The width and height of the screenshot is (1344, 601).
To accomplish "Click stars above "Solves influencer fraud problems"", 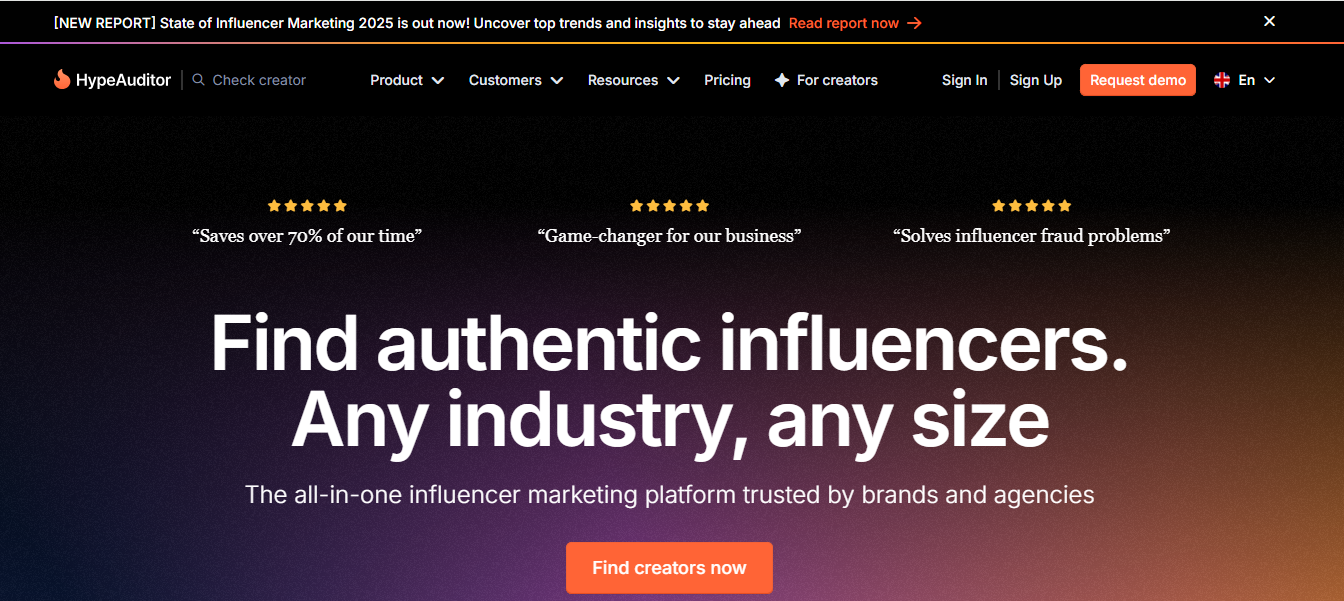I will point(1031,206).
